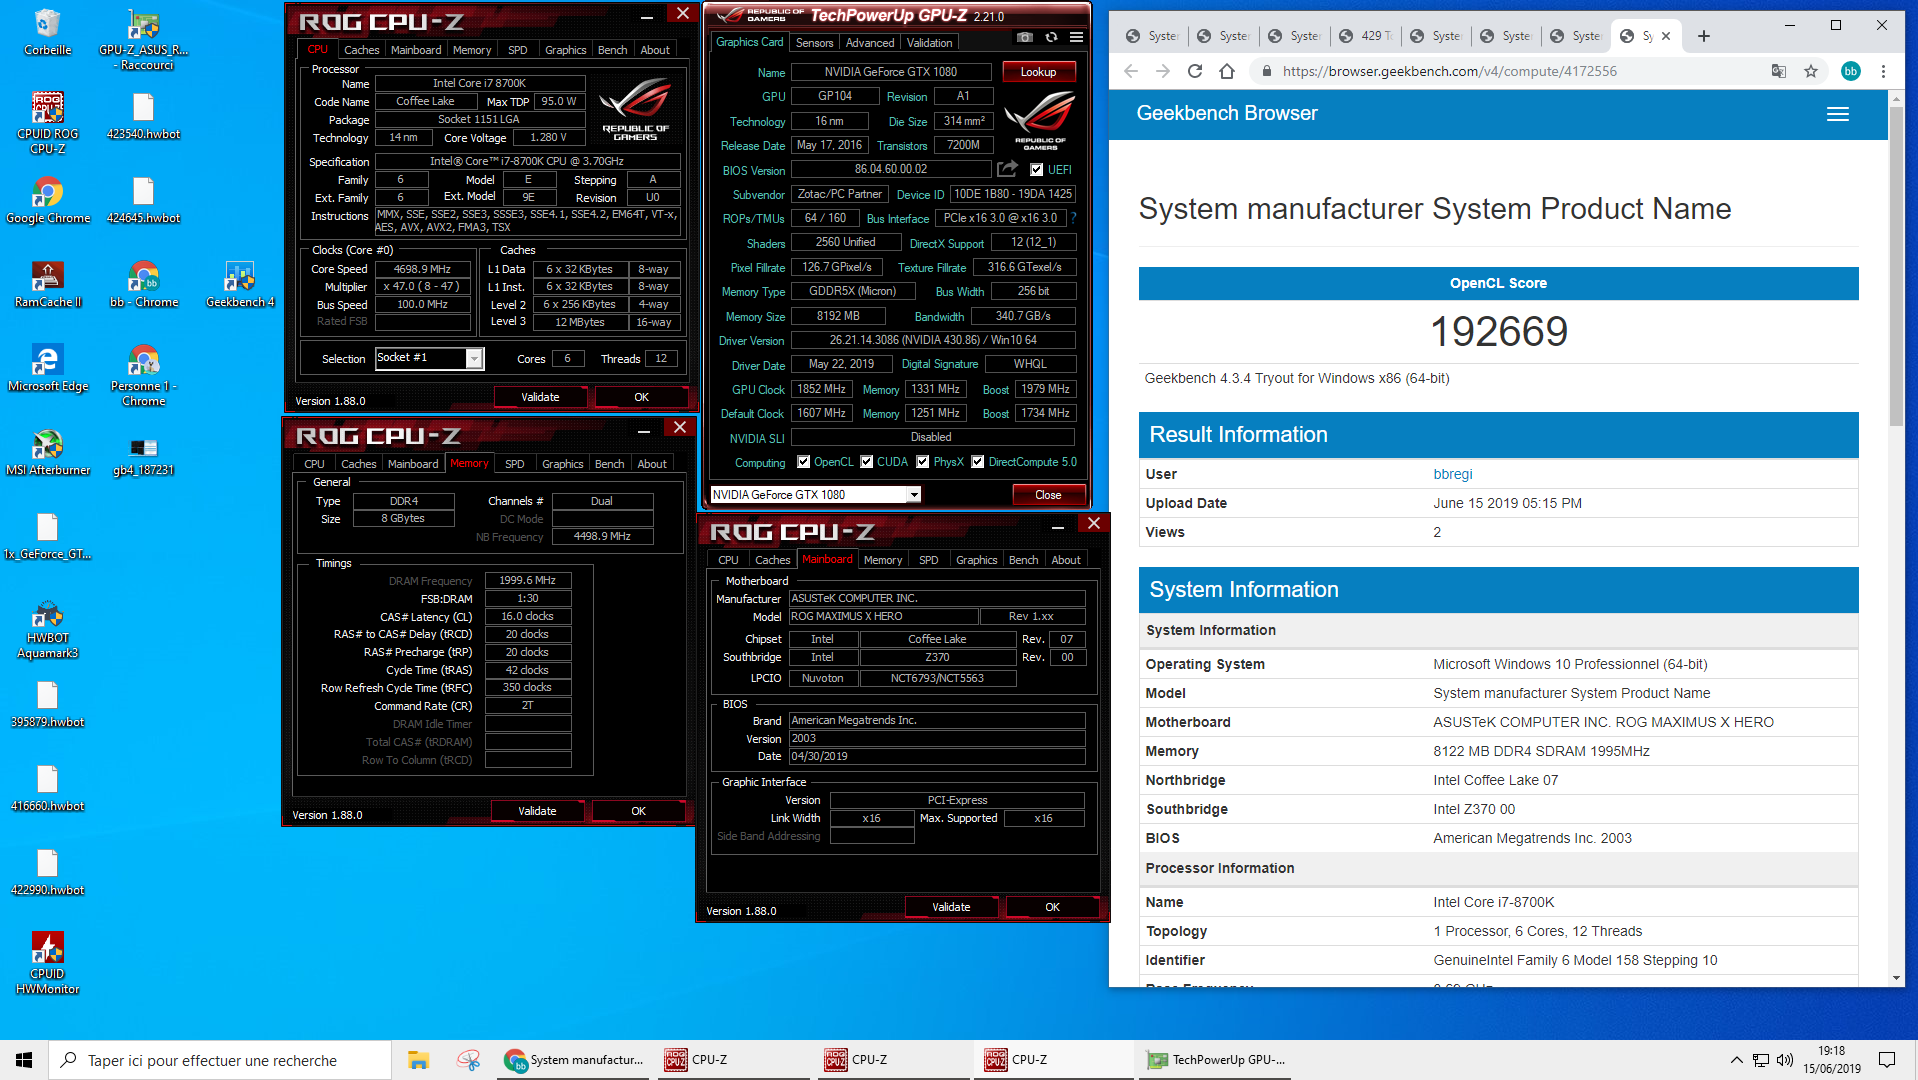Open the Windows Start menu
The image size is (1918, 1080).
click(24, 1060)
